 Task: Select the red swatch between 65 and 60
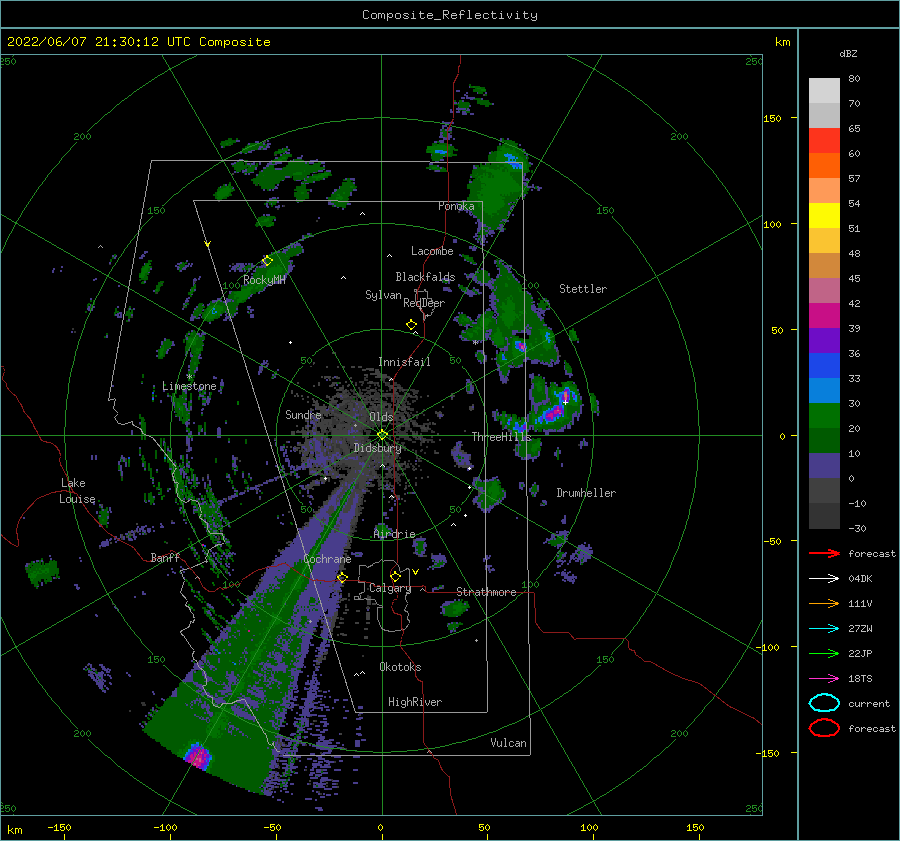pos(824,141)
